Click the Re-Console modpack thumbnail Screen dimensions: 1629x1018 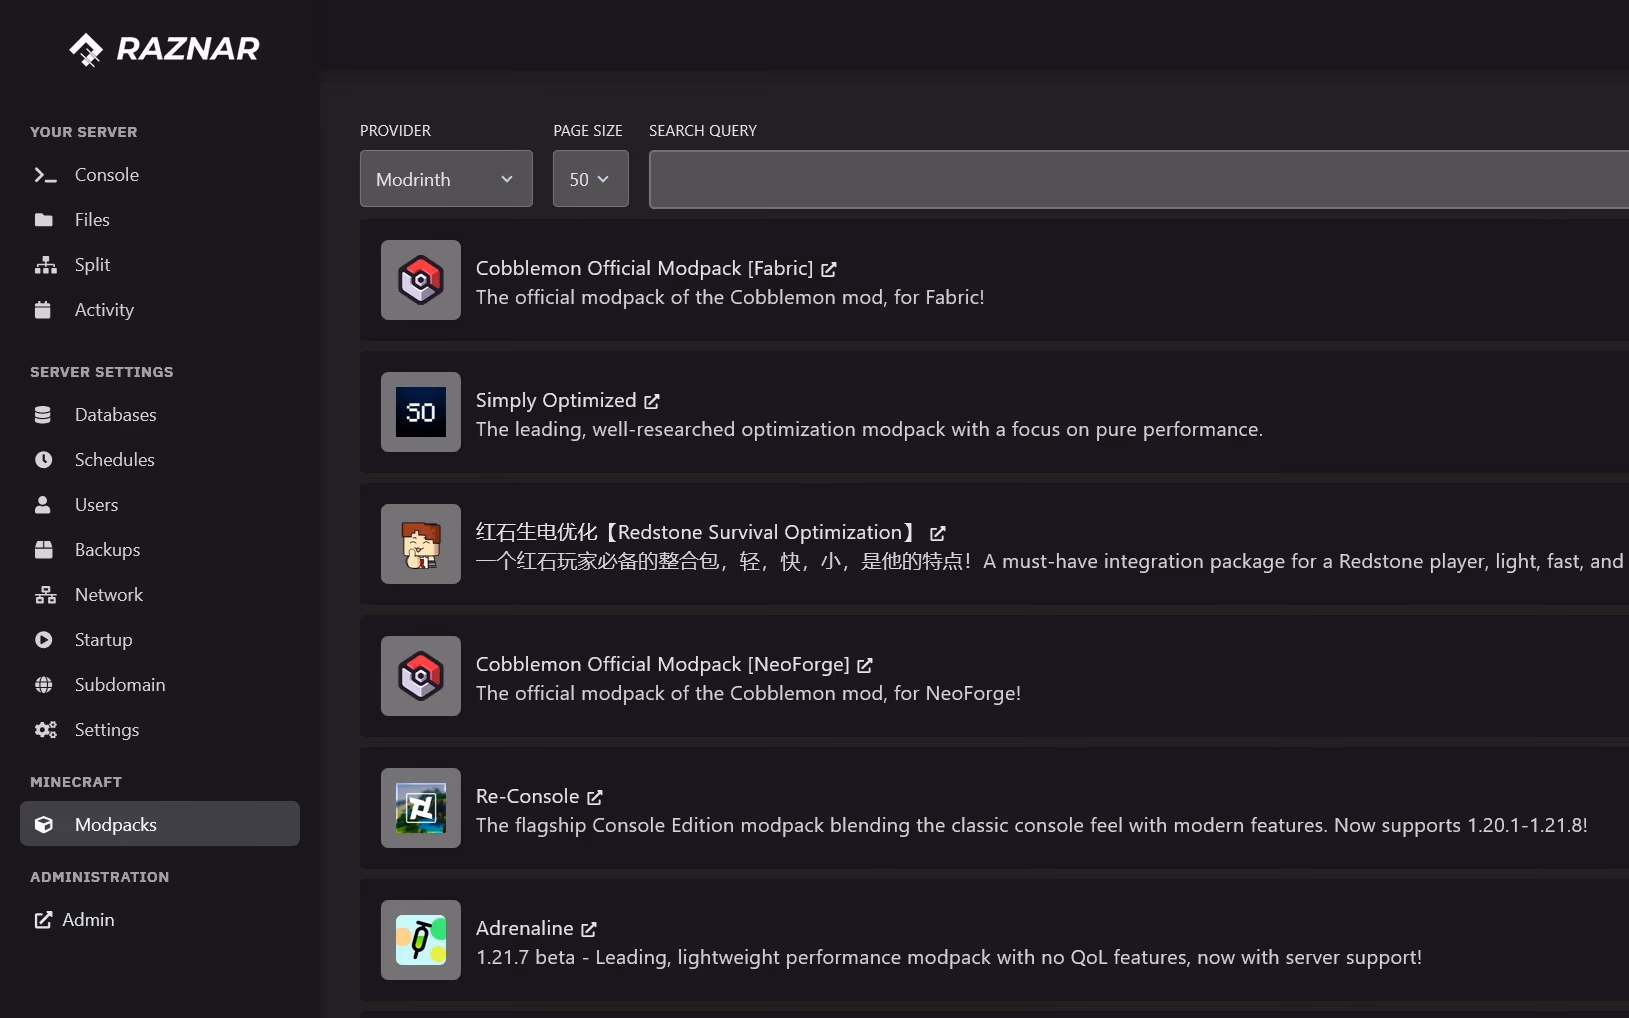tap(421, 808)
